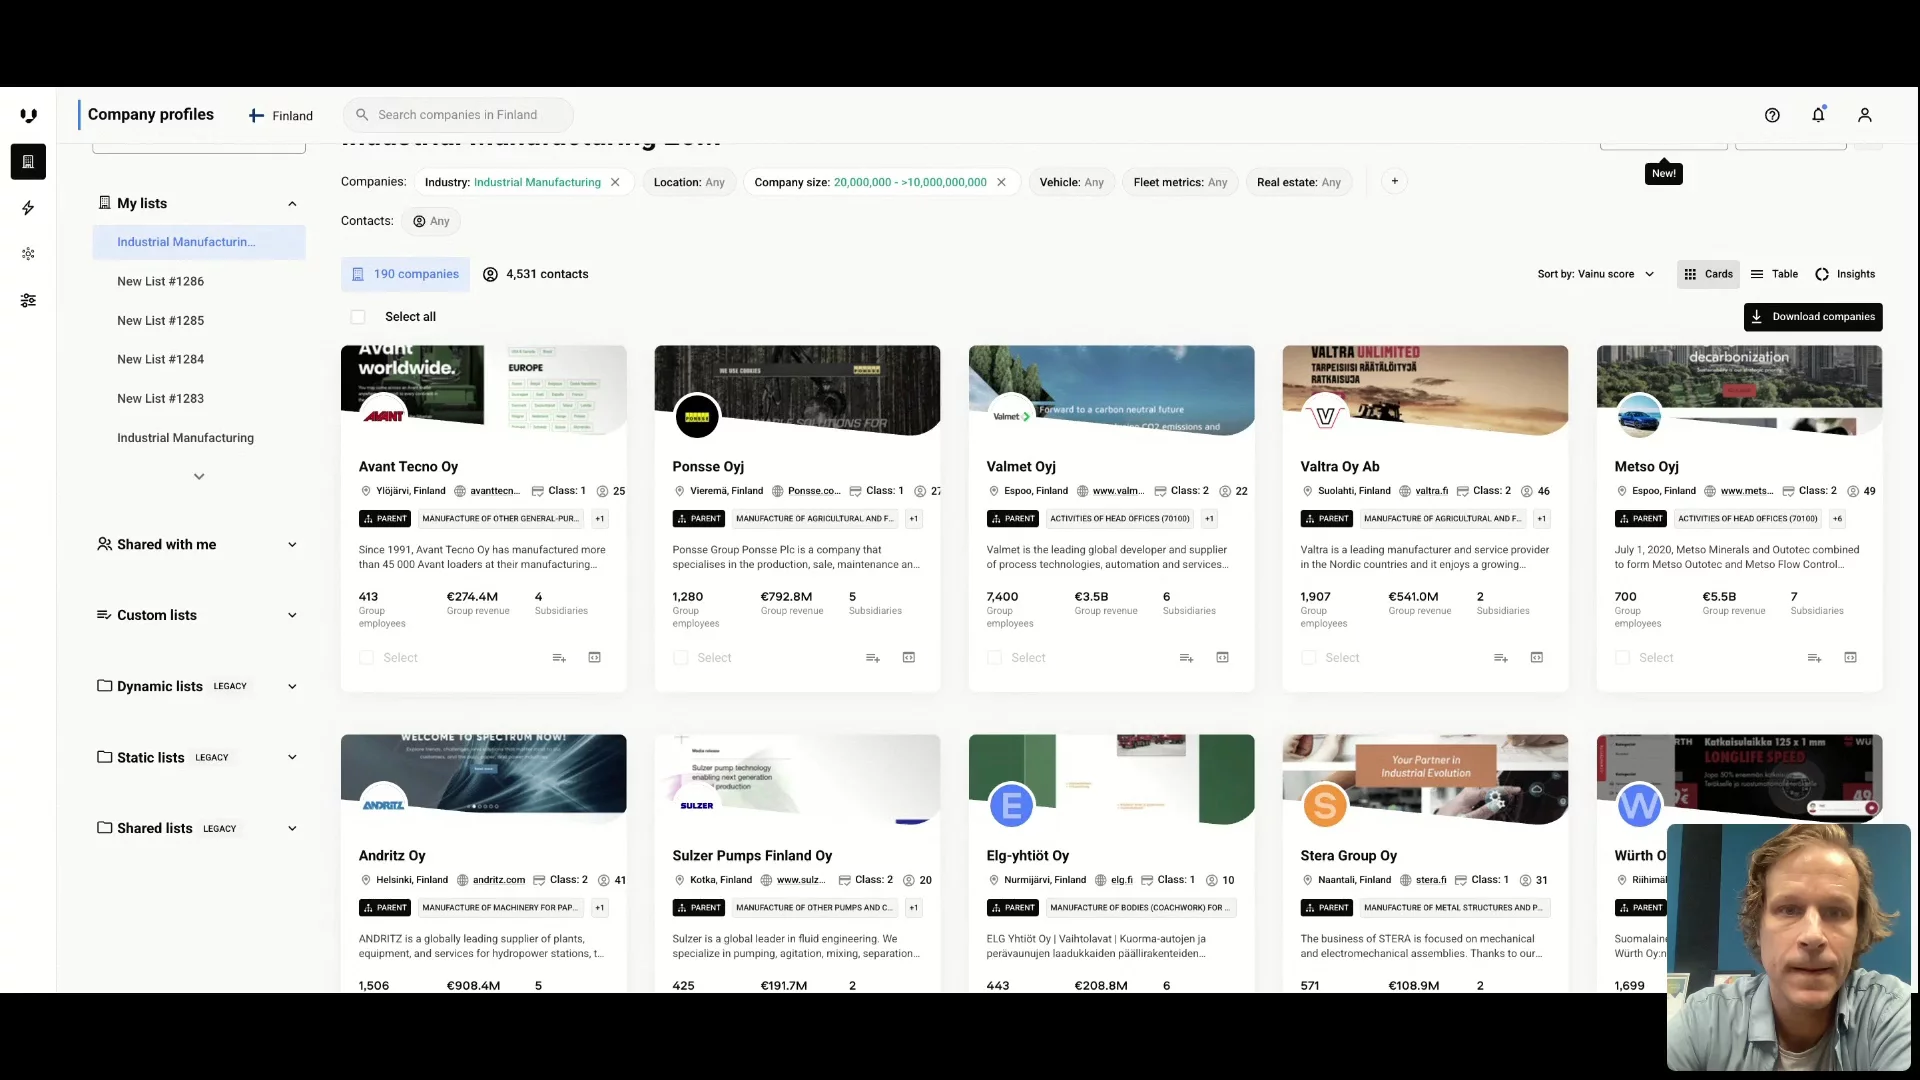Viewport: 1920px width, 1080px height.
Task: Open the notifications bell icon
Action: 1818,115
